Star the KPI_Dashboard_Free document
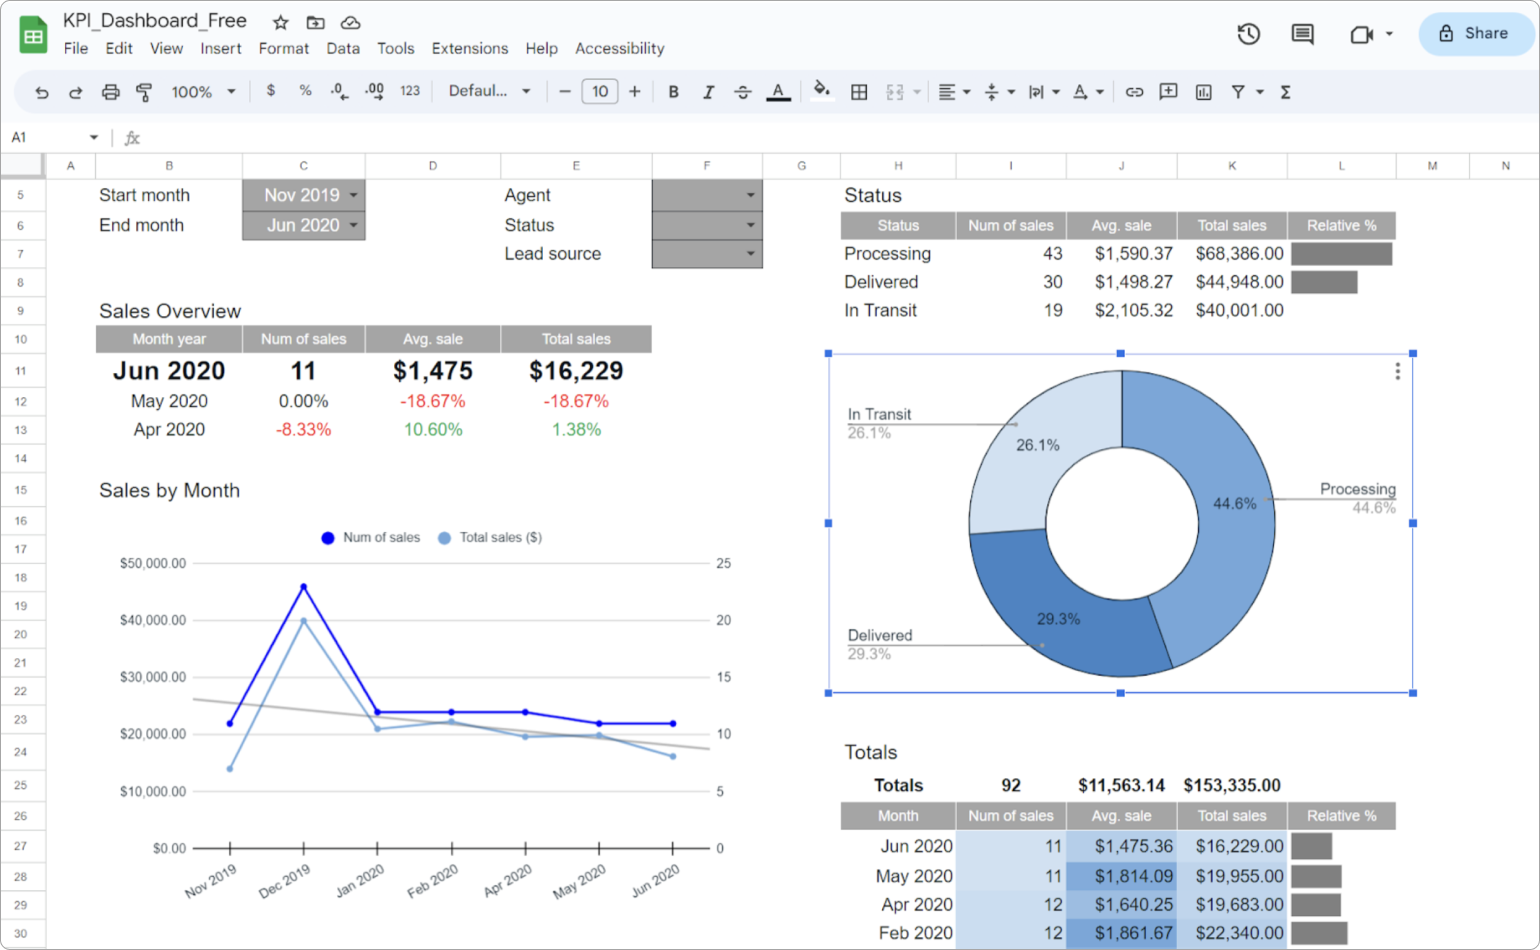The image size is (1540, 950). (281, 22)
